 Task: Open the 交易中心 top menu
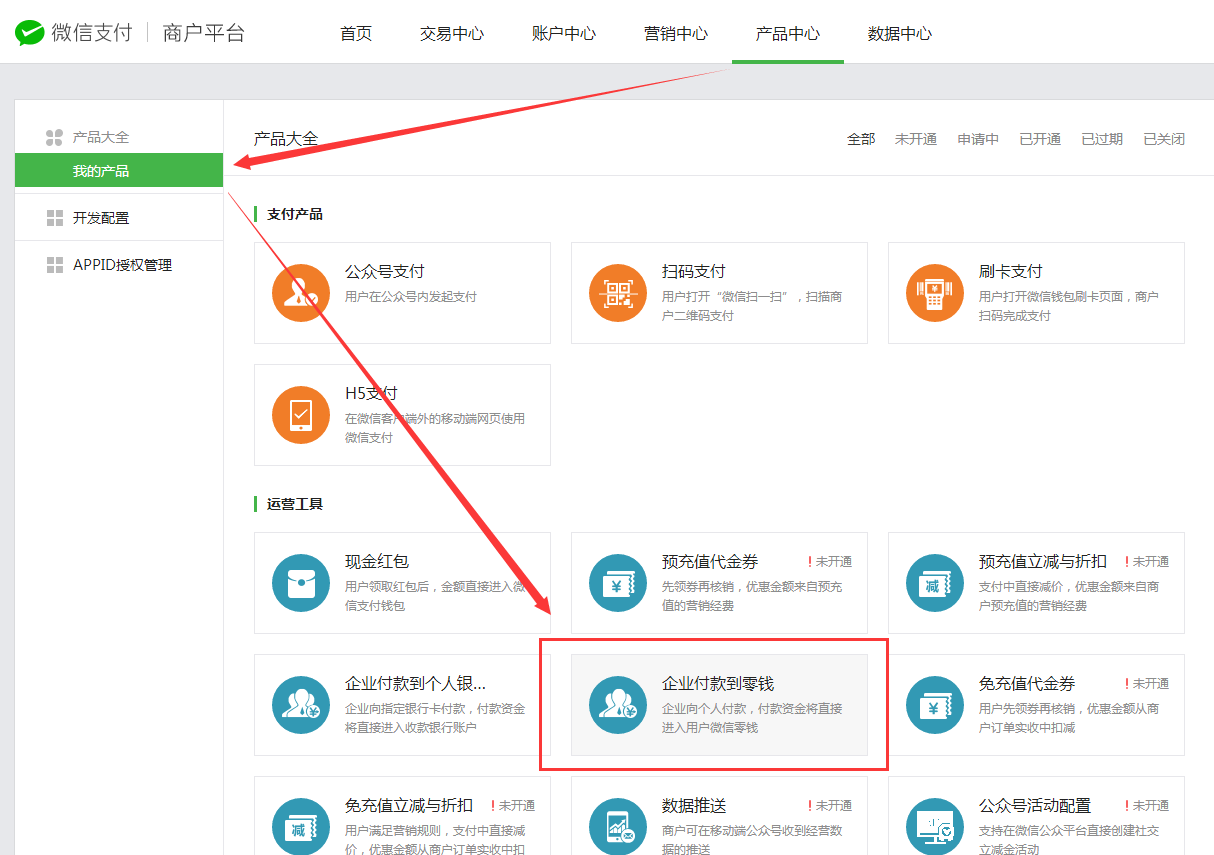click(x=452, y=33)
